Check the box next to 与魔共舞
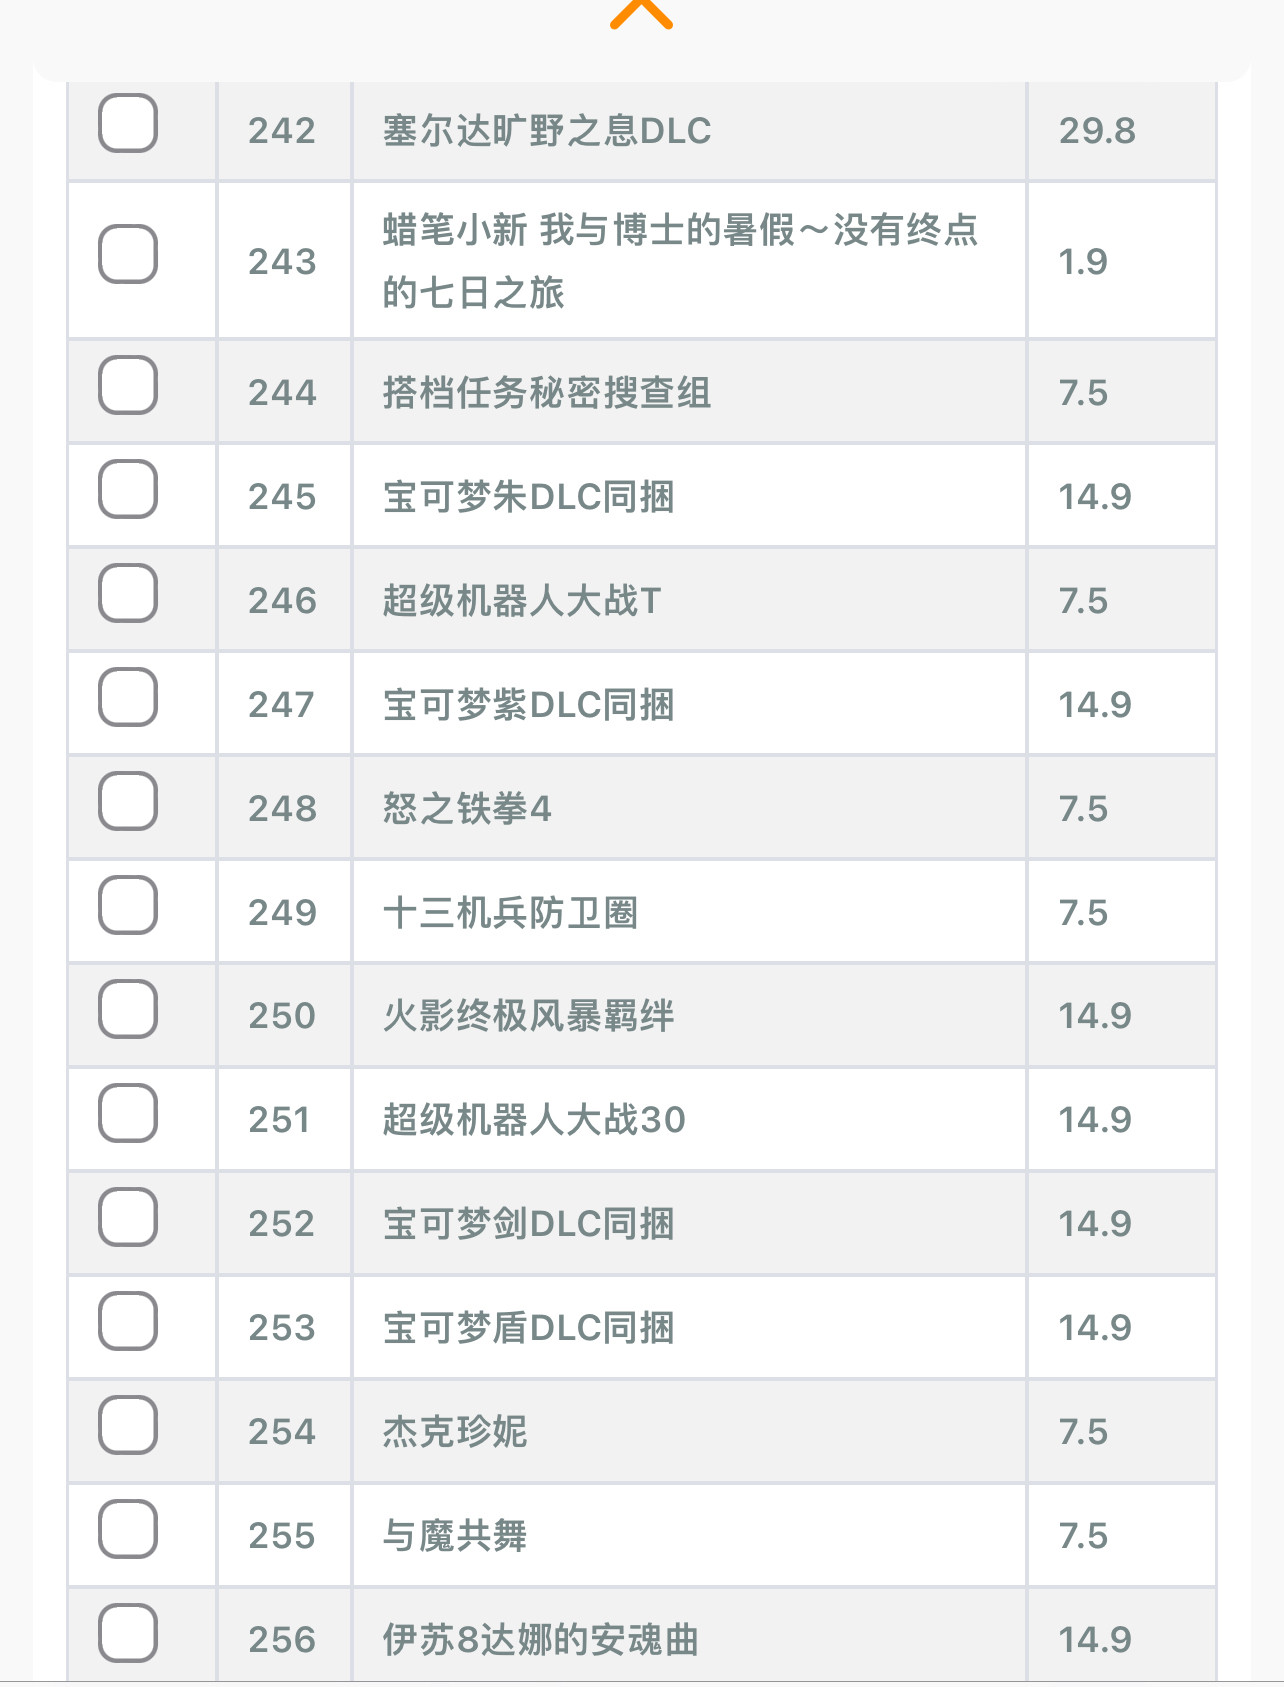This screenshot has width=1284, height=1687. coord(128,1529)
